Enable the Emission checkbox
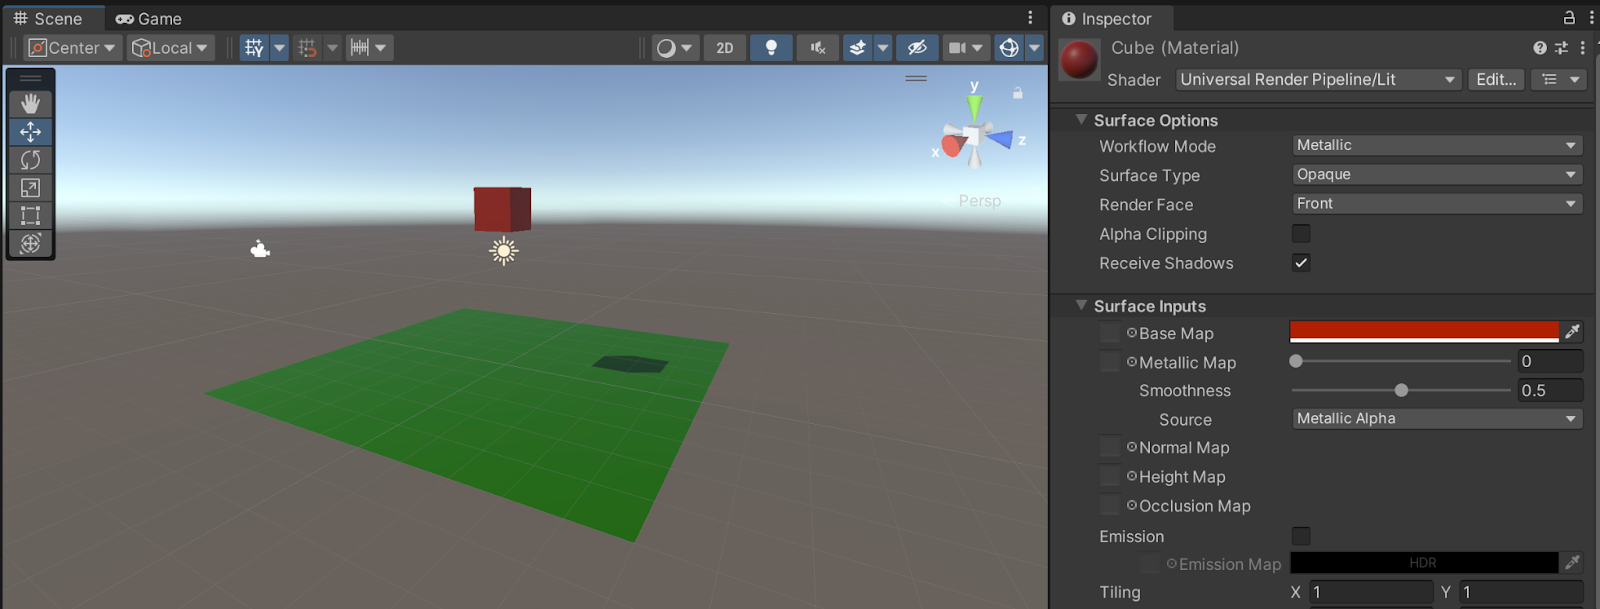 point(1301,537)
